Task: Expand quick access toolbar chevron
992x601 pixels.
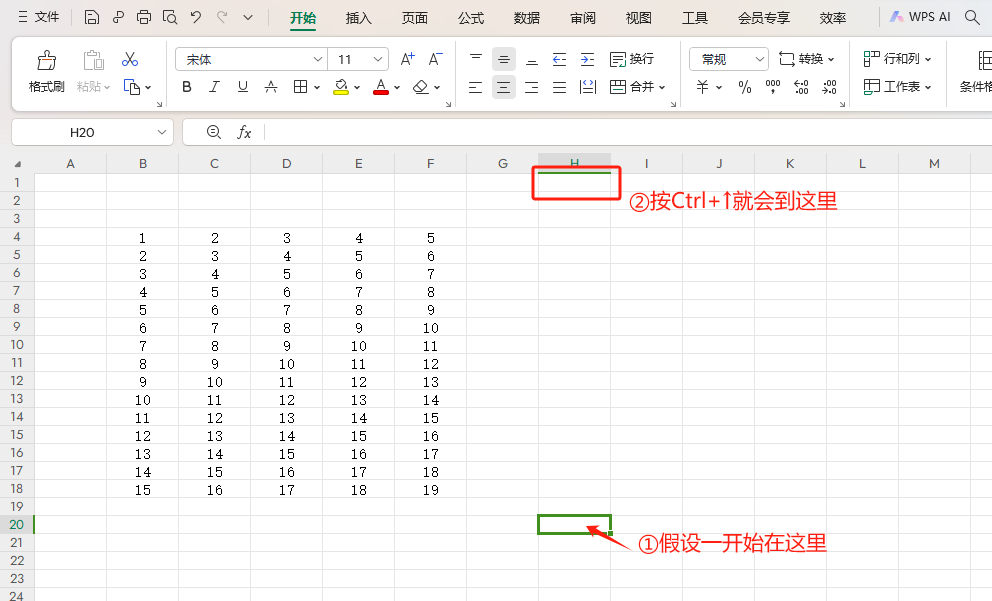Action: pos(248,18)
